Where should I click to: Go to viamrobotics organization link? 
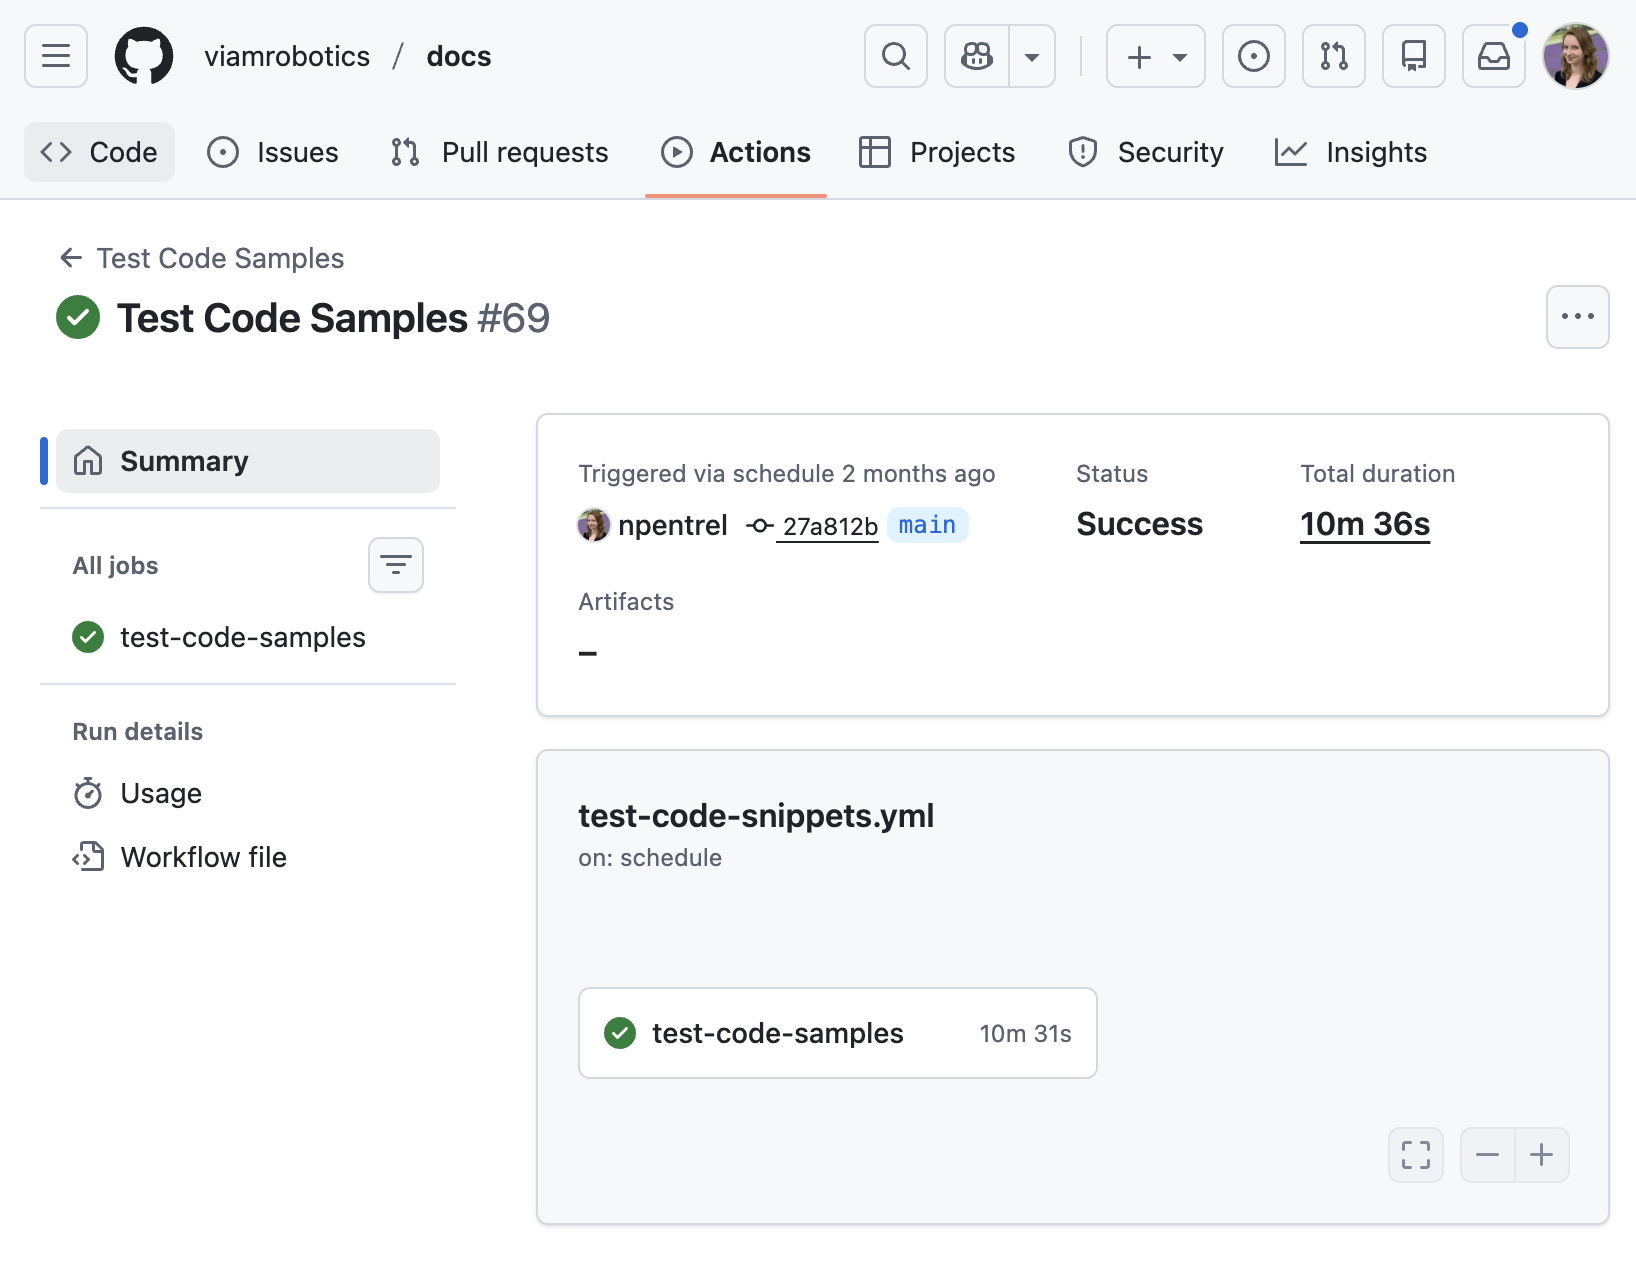pyautogui.click(x=287, y=56)
